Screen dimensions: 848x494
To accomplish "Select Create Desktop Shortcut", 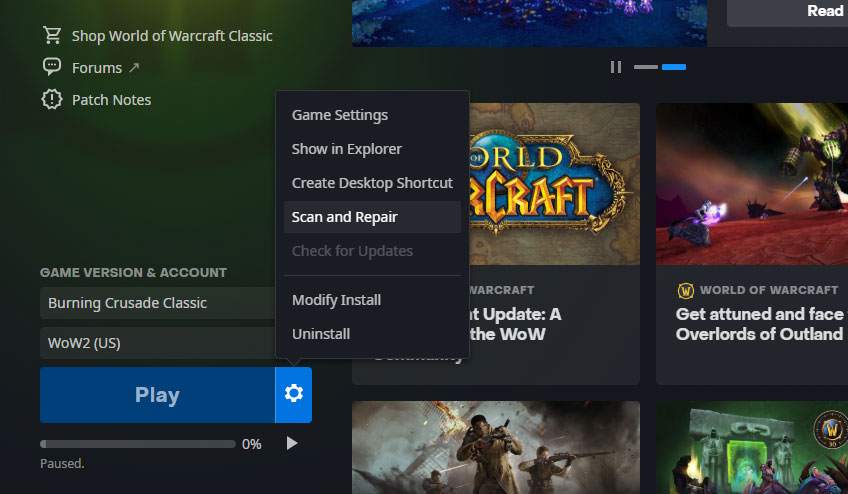I will tap(372, 183).
